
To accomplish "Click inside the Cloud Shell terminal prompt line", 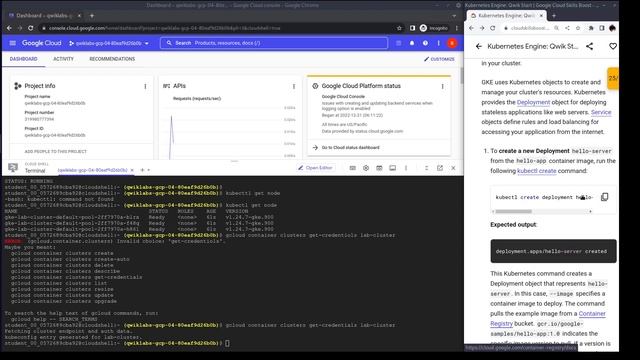I will (x=227, y=343).
